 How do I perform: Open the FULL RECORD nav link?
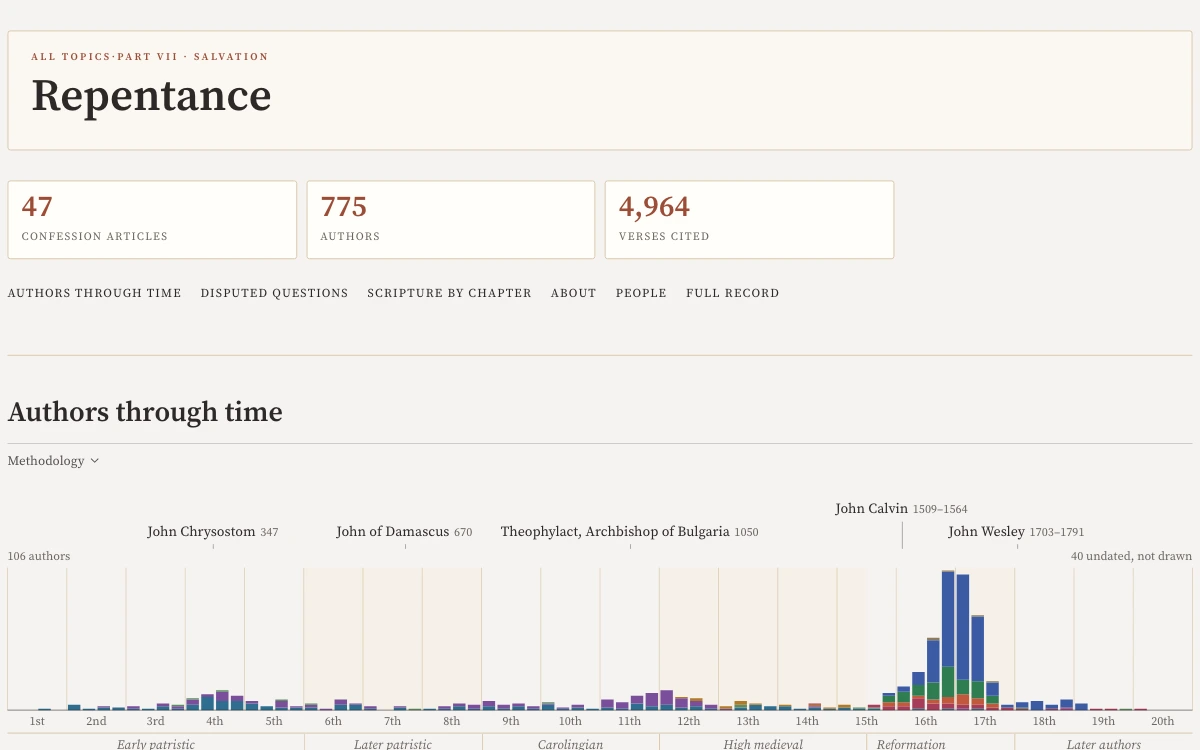point(732,293)
